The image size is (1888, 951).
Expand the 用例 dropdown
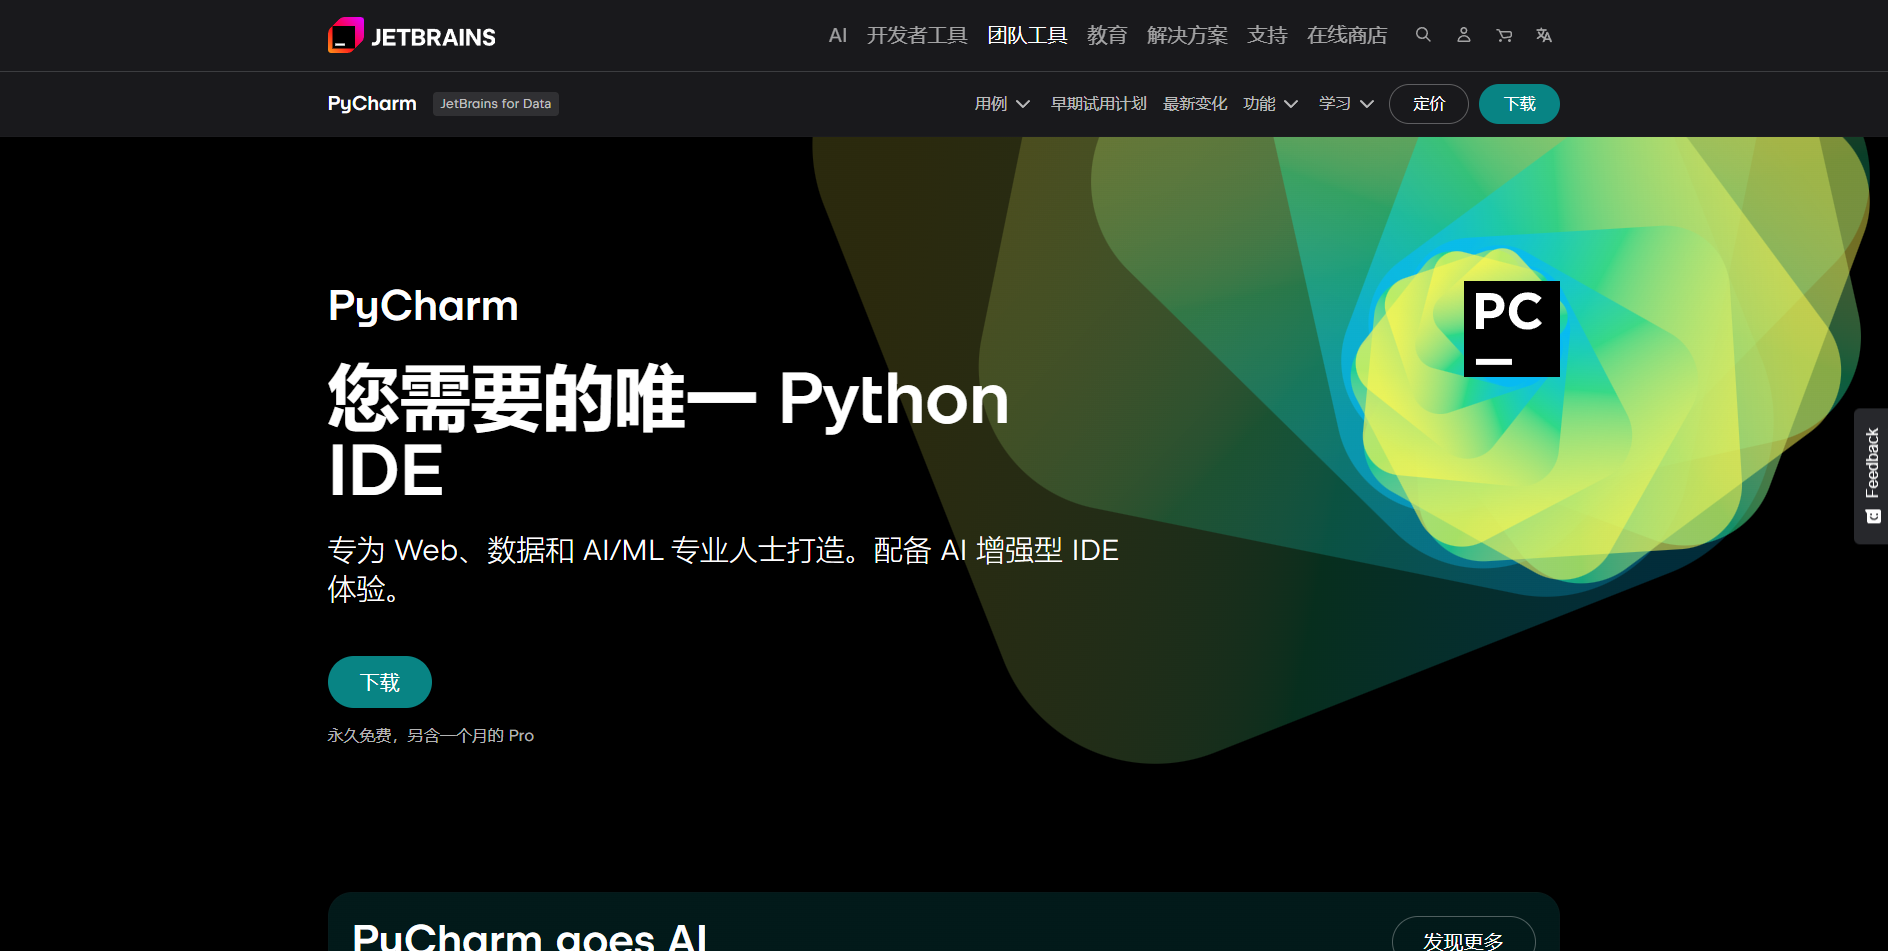click(x=1002, y=104)
